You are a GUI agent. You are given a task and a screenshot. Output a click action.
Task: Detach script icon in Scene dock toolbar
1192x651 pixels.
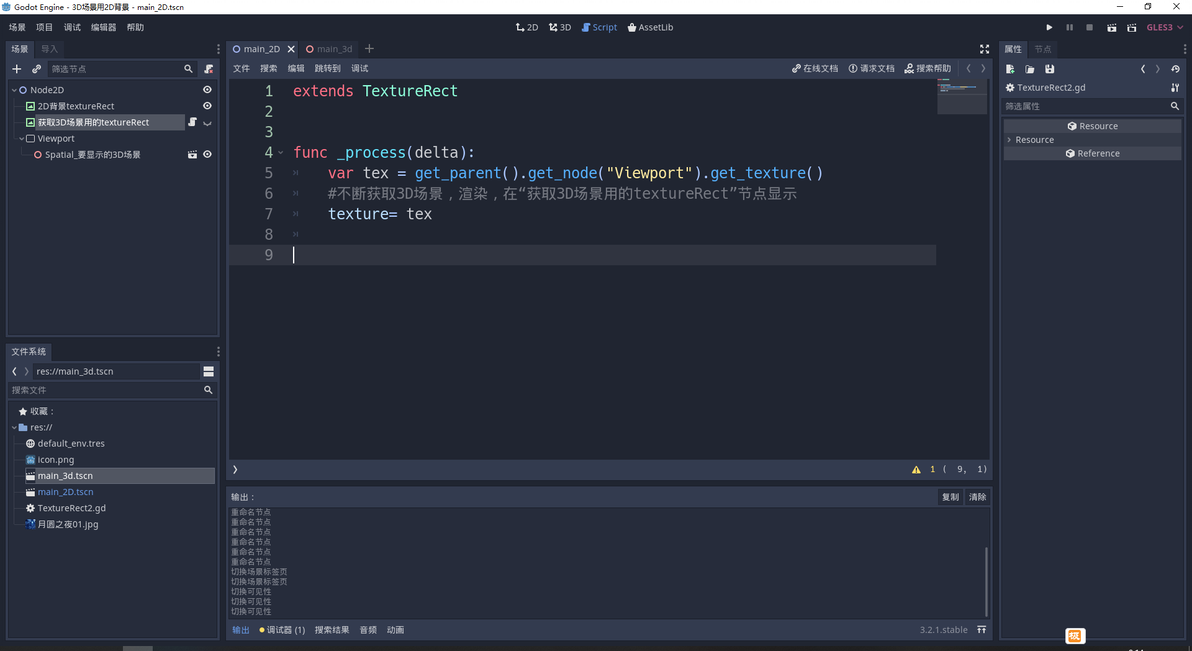pyautogui.click(x=208, y=68)
